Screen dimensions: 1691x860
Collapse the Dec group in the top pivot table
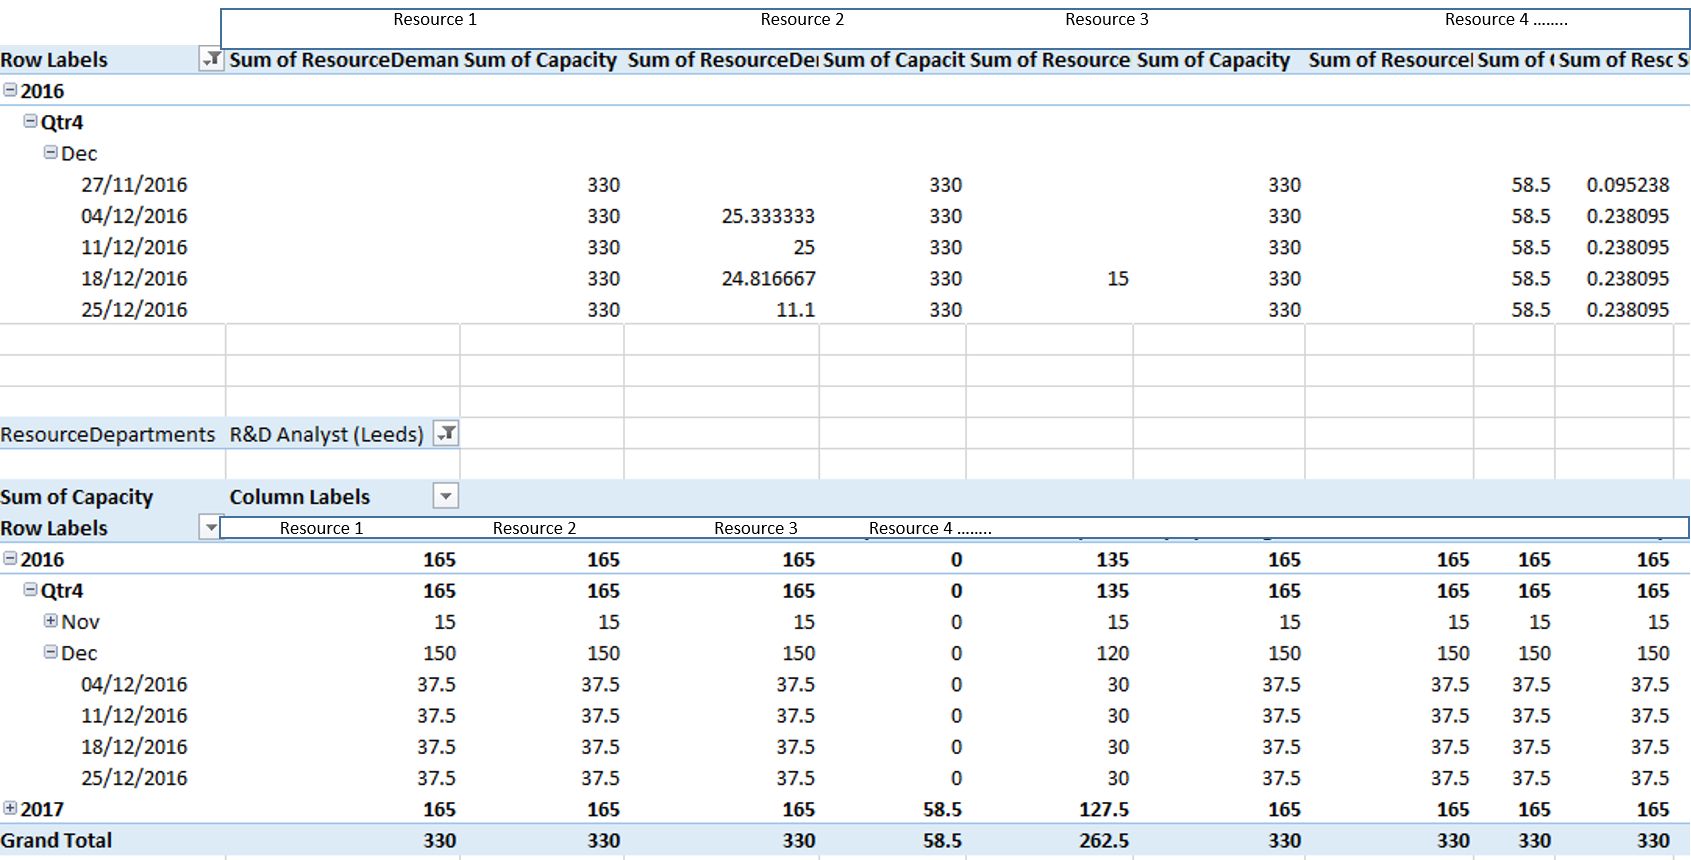tap(50, 152)
